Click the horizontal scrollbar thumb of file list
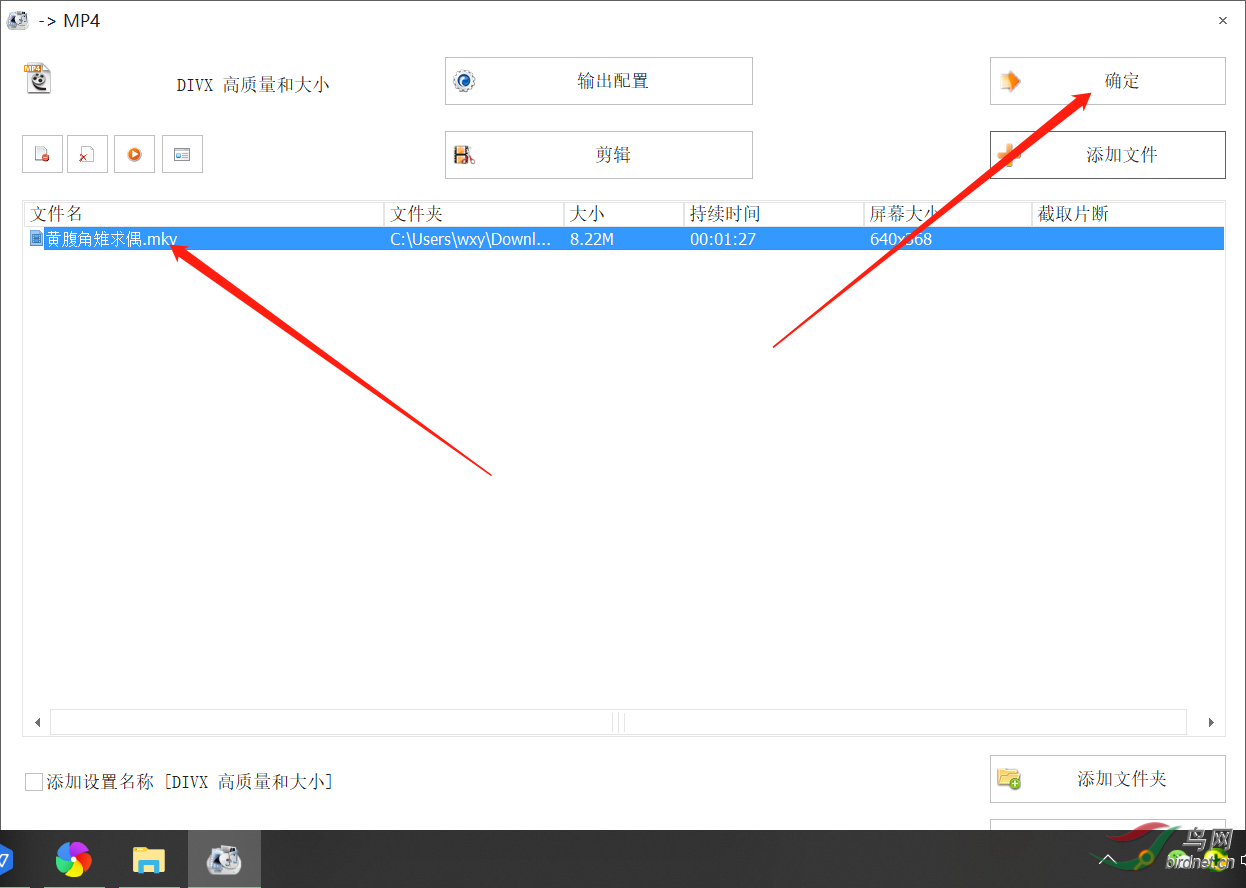Viewport: 1246px width, 888px height. 618,722
